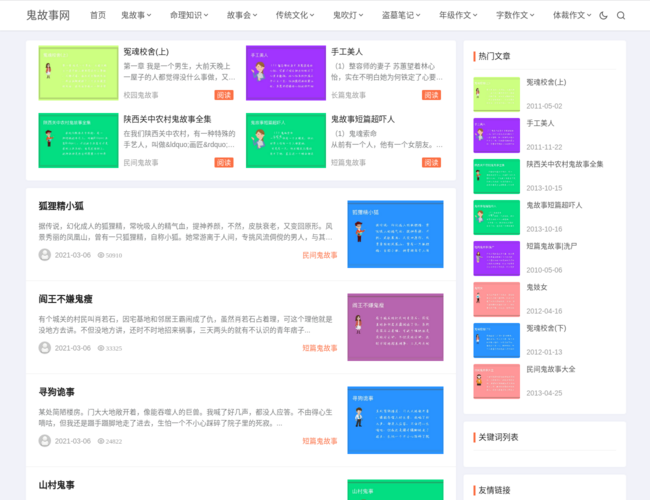Click view count eye icon 33325
The height and width of the screenshot is (500, 650).
tap(101, 348)
